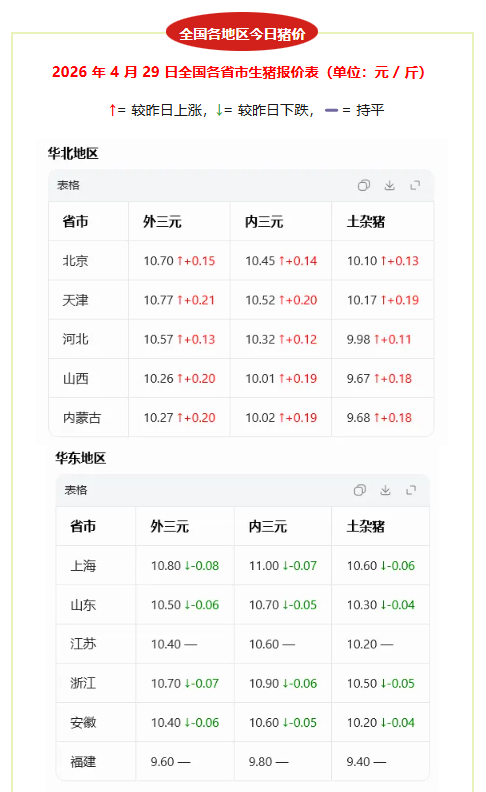Click the 表格 label above 华东 table
This screenshot has height=792, width=486.
click(76, 490)
